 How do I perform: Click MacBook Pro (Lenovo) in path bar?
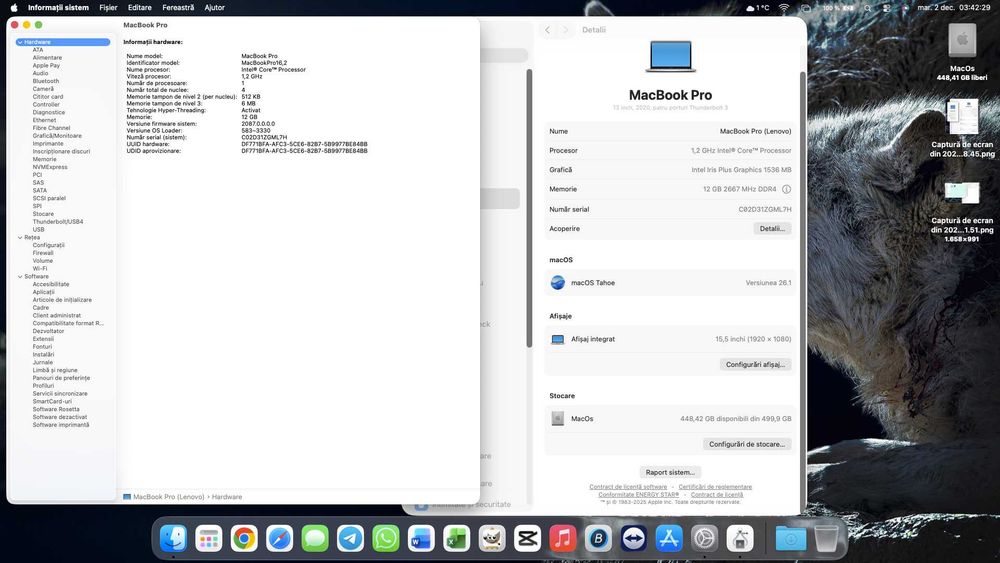pos(168,497)
